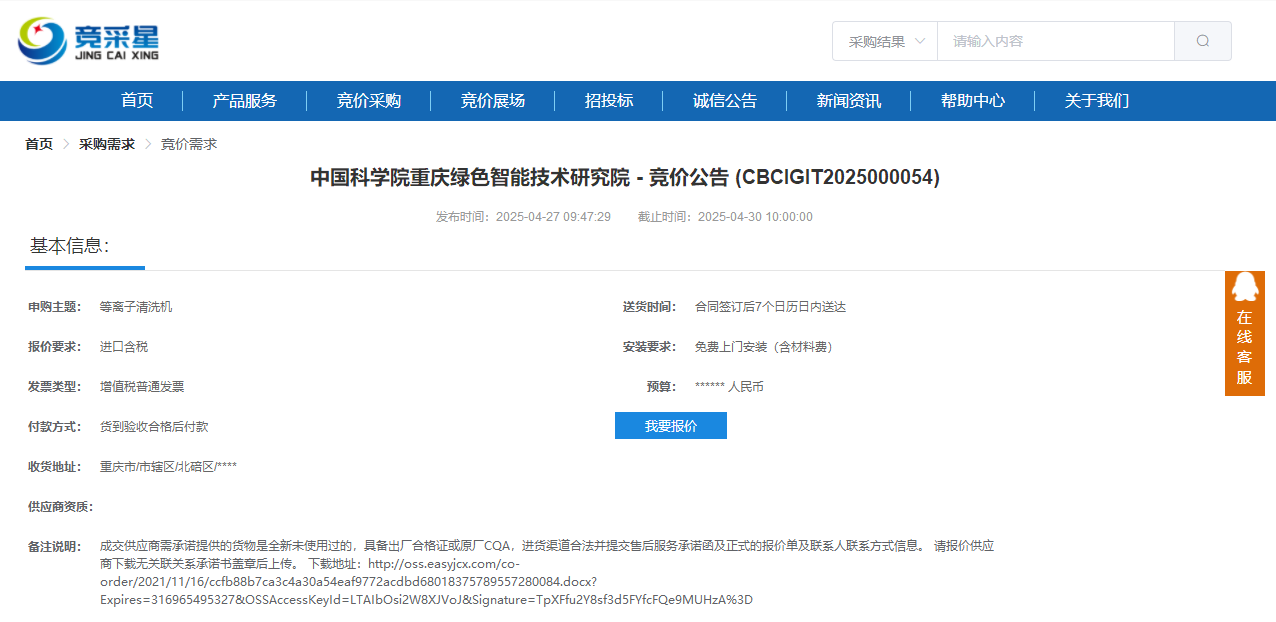This screenshot has height=622, width=1276.
Task: Click inside the 请输入内容 search field
Action: coord(1050,41)
